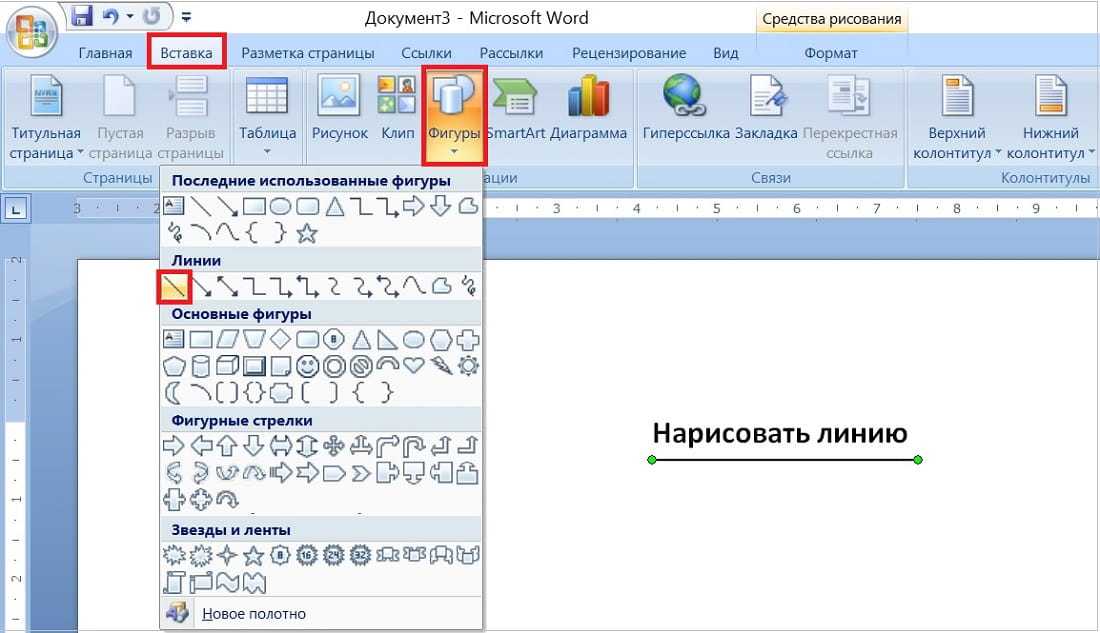Choose the Explosion 1 shape in Звезды и ленты
The height and width of the screenshot is (633, 1100).
pos(173,555)
